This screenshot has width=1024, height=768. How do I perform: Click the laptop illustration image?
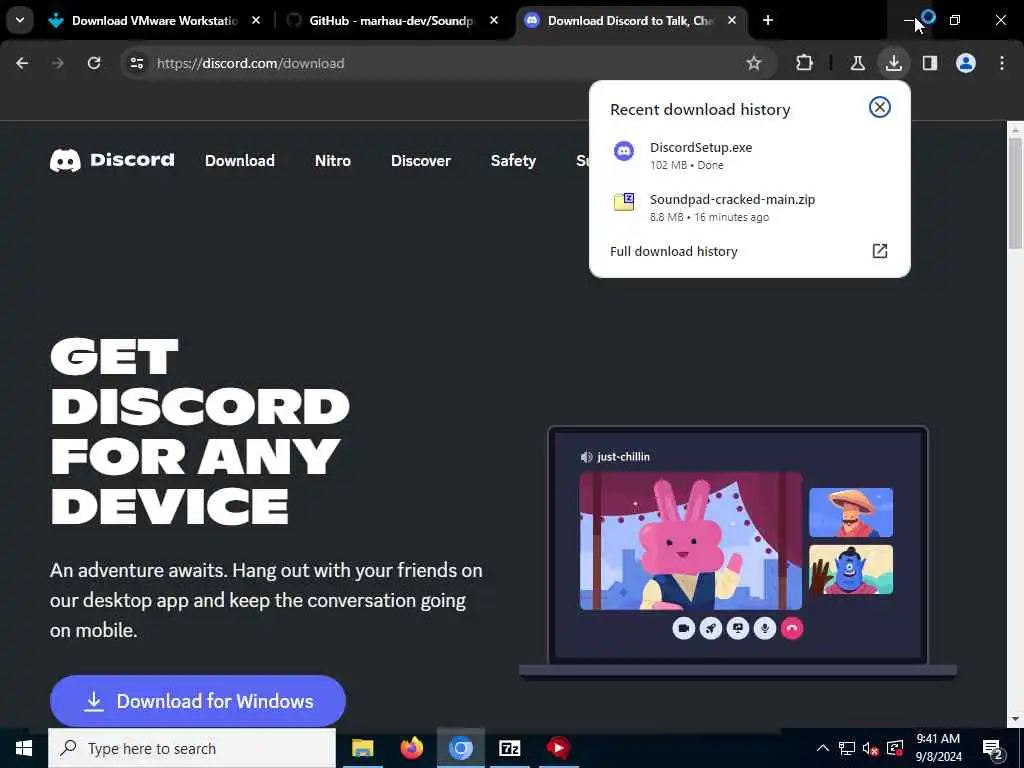(738, 552)
